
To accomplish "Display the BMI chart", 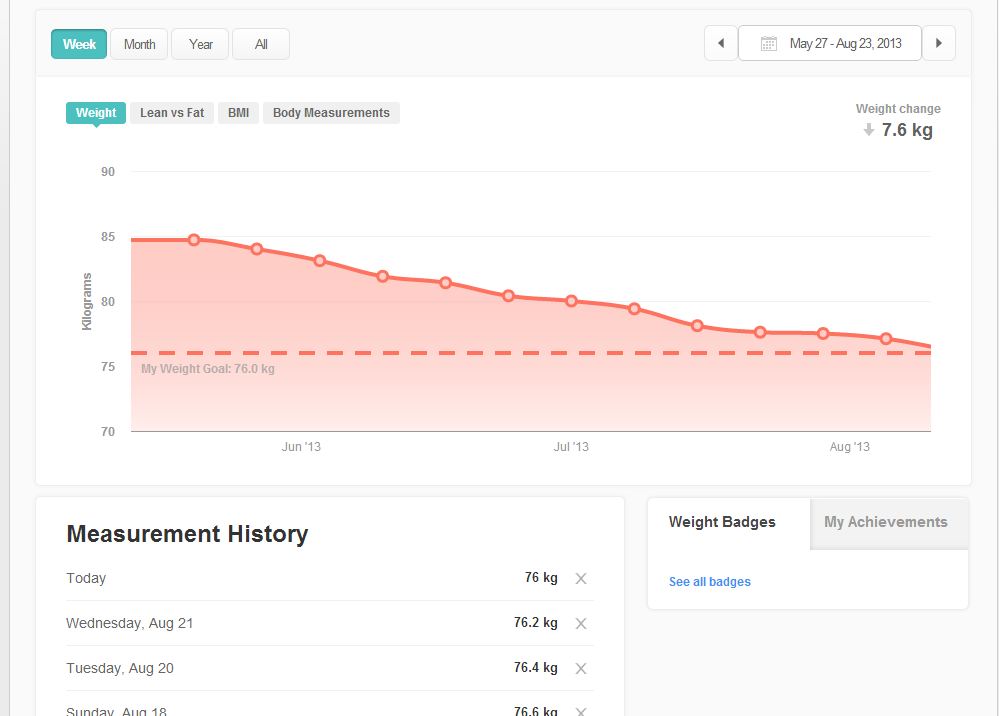I will click(x=239, y=113).
